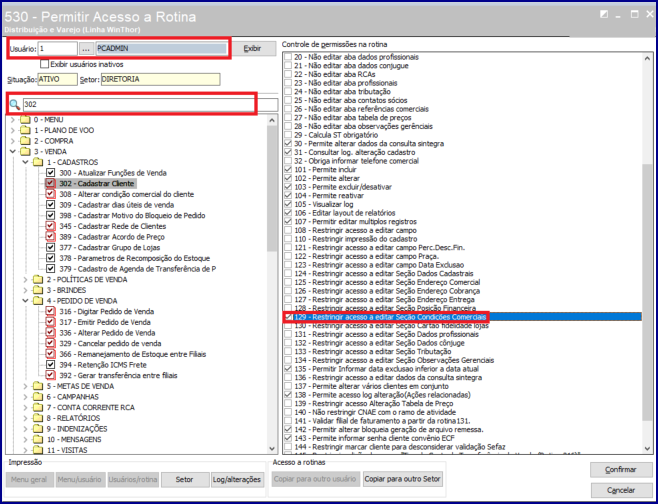
Task: Click the Cancelar button
Action: (620, 490)
